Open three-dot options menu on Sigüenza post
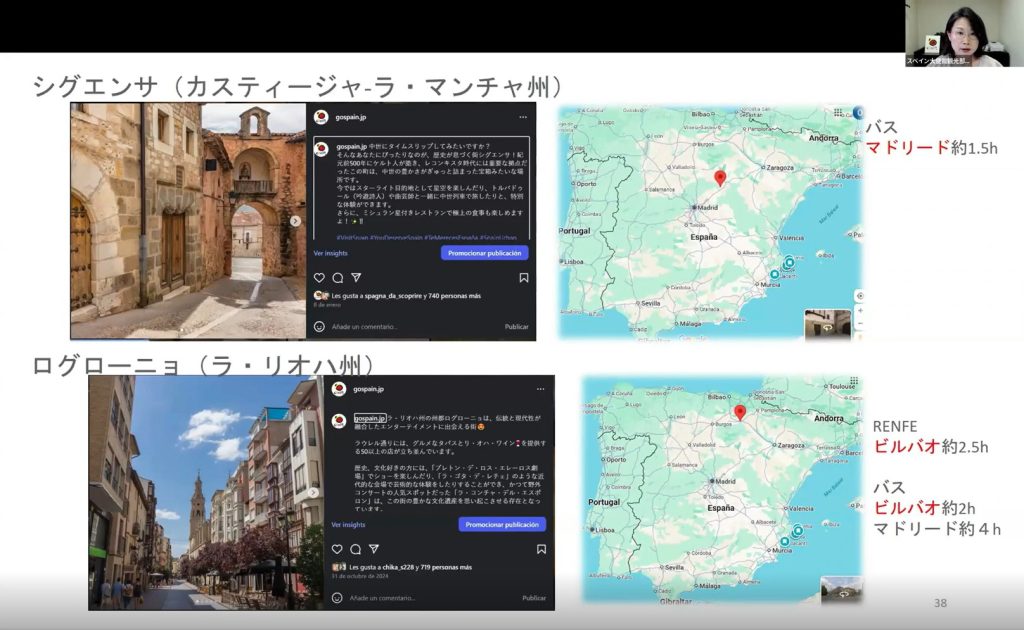This screenshot has width=1024, height=630. [523, 117]
